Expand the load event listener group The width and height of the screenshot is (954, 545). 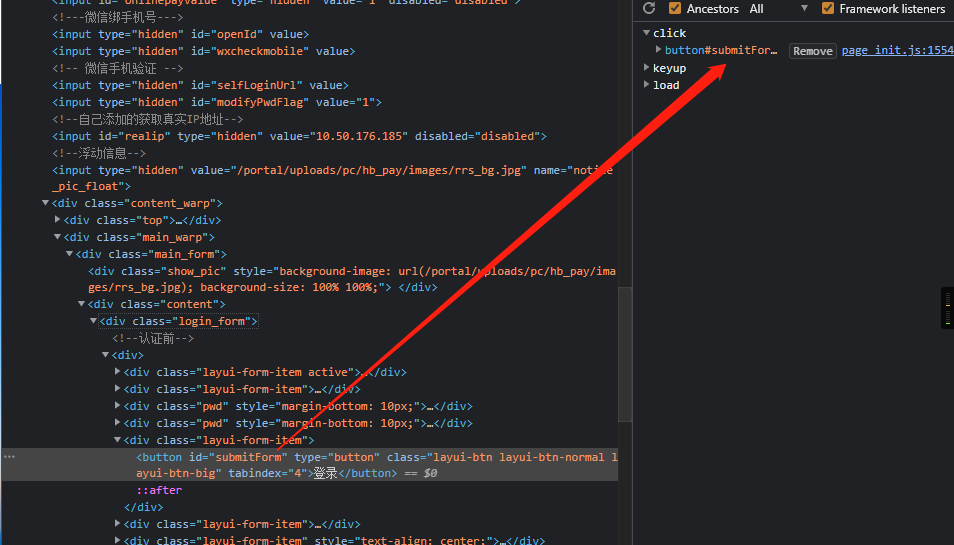tap(647, 85)
